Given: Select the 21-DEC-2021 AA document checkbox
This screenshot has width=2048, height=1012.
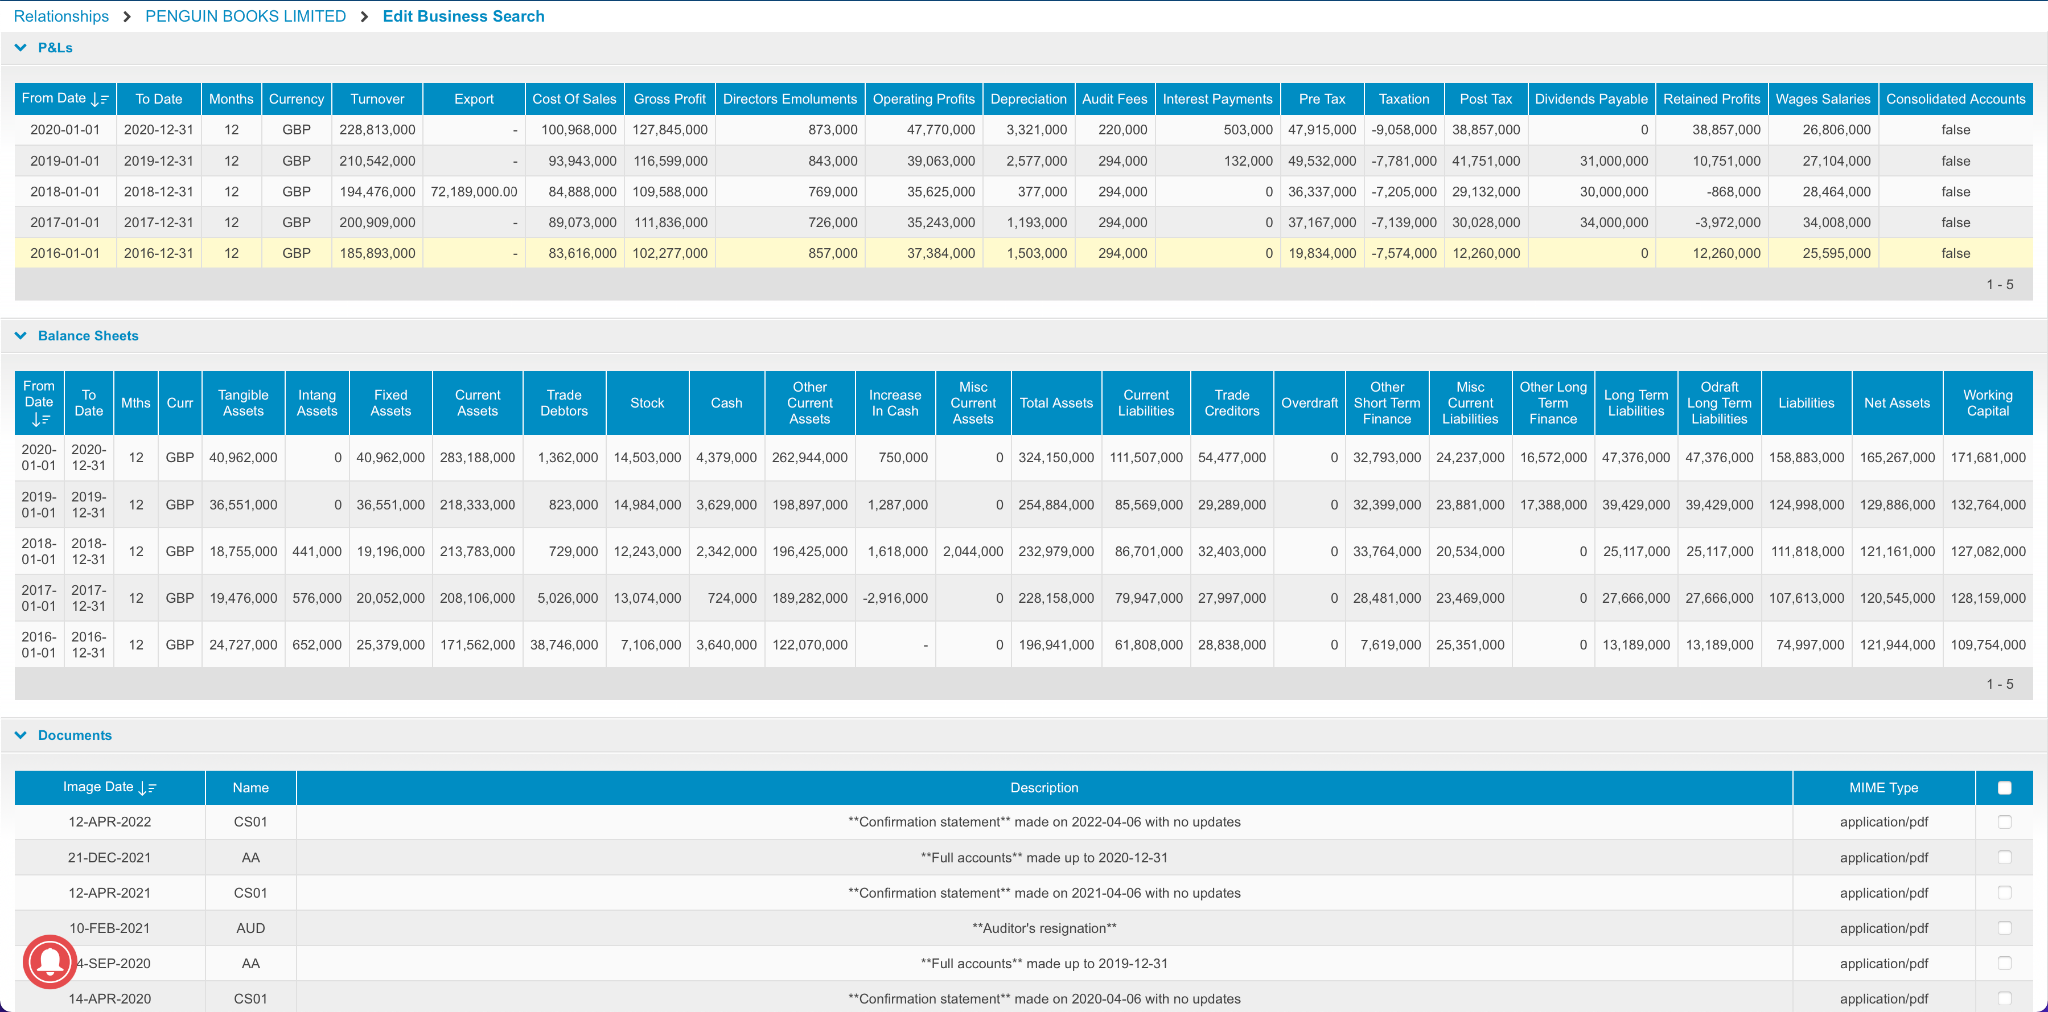Looking at the screenshot, I should pos(2004,857).
